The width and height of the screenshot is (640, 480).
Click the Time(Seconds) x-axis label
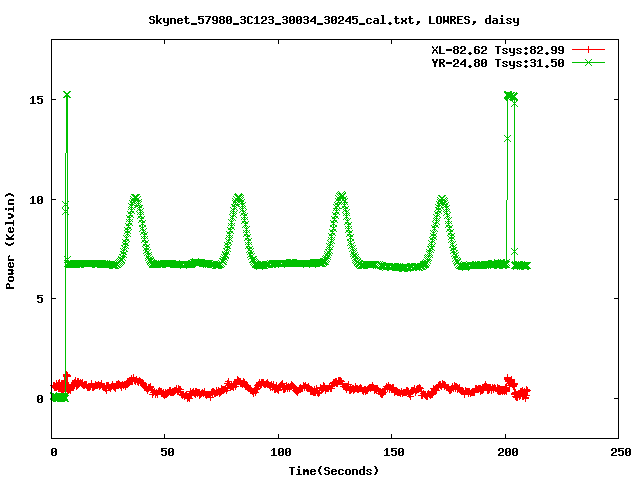[x=334, y=471]
